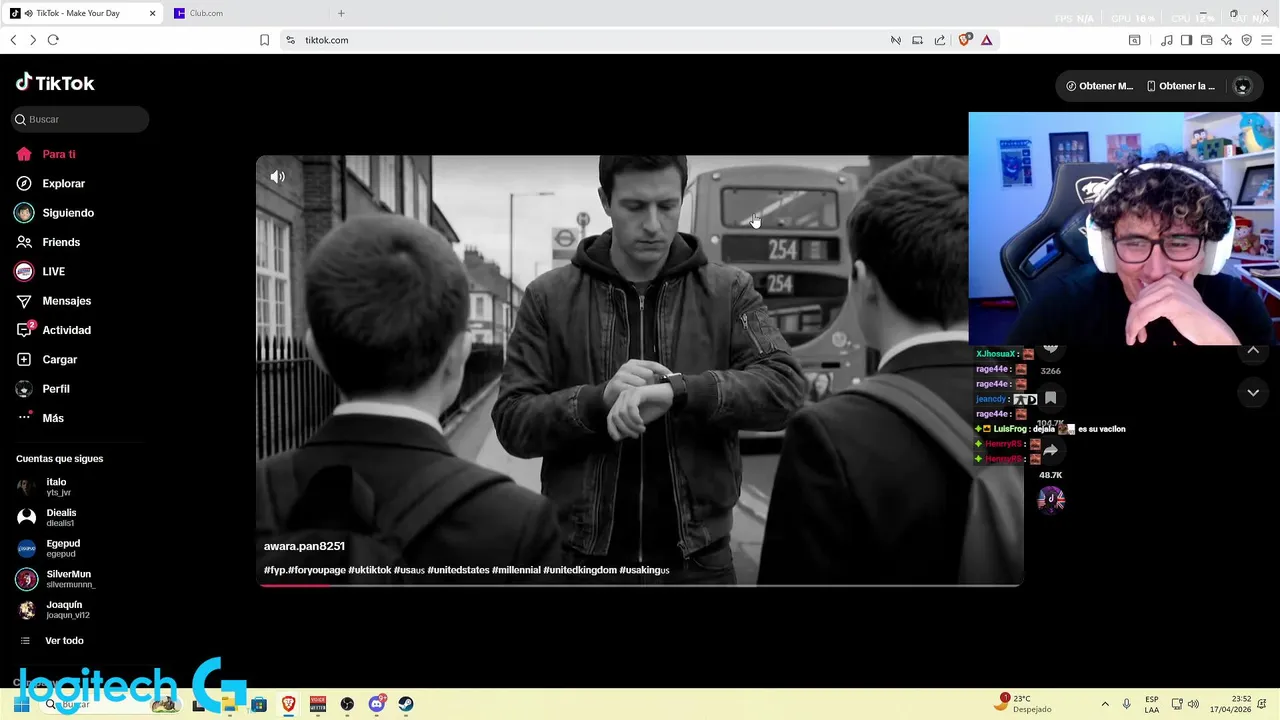
Task: Open Brave Rewards triangle icon
Action: 986,40
